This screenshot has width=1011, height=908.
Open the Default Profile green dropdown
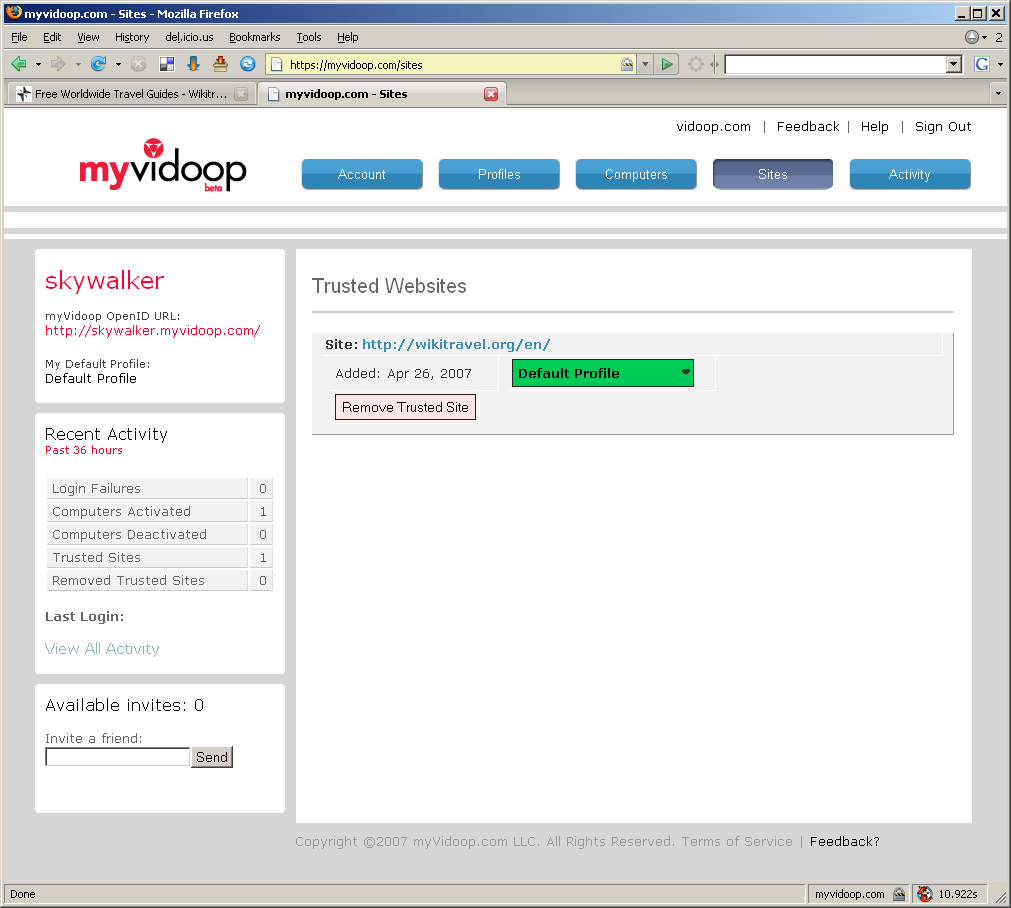pyautogui.click(x=602, y=373)
